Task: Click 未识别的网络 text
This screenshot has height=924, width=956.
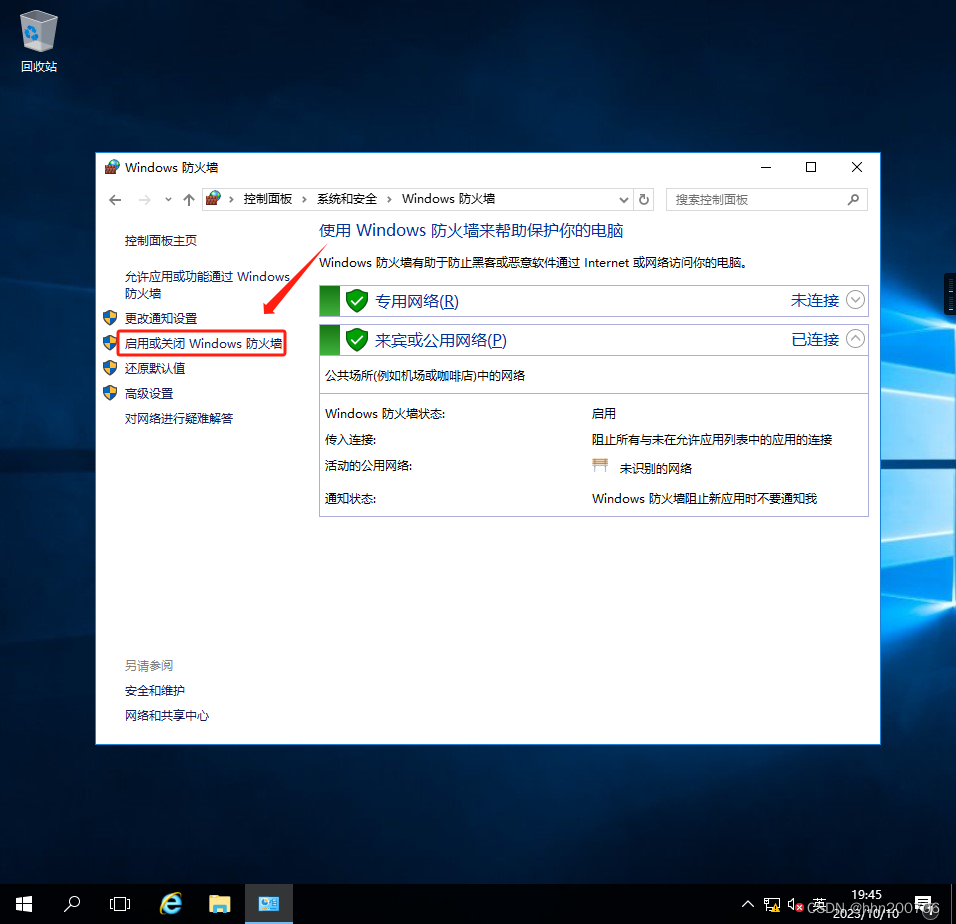Action: (656, 468)
